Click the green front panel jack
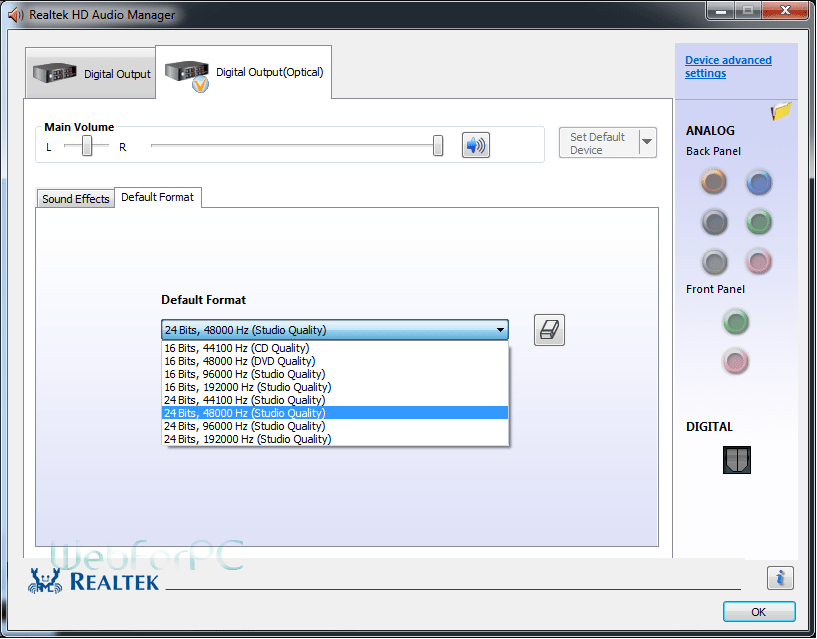 pyautogui.click(x=736, y=322)
